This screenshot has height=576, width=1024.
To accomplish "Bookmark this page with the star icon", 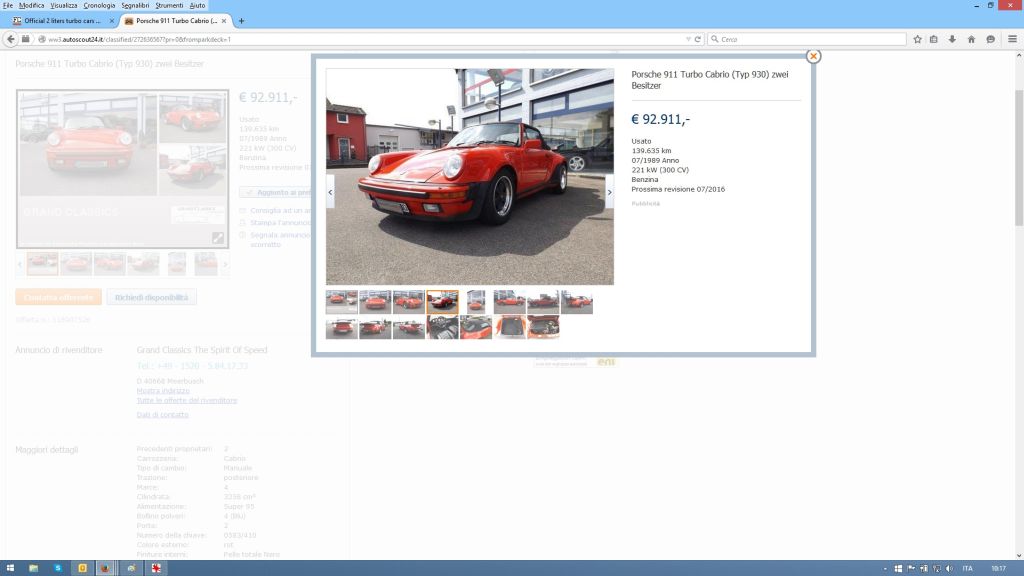I will pyautogui.click(x=917, y=39).
